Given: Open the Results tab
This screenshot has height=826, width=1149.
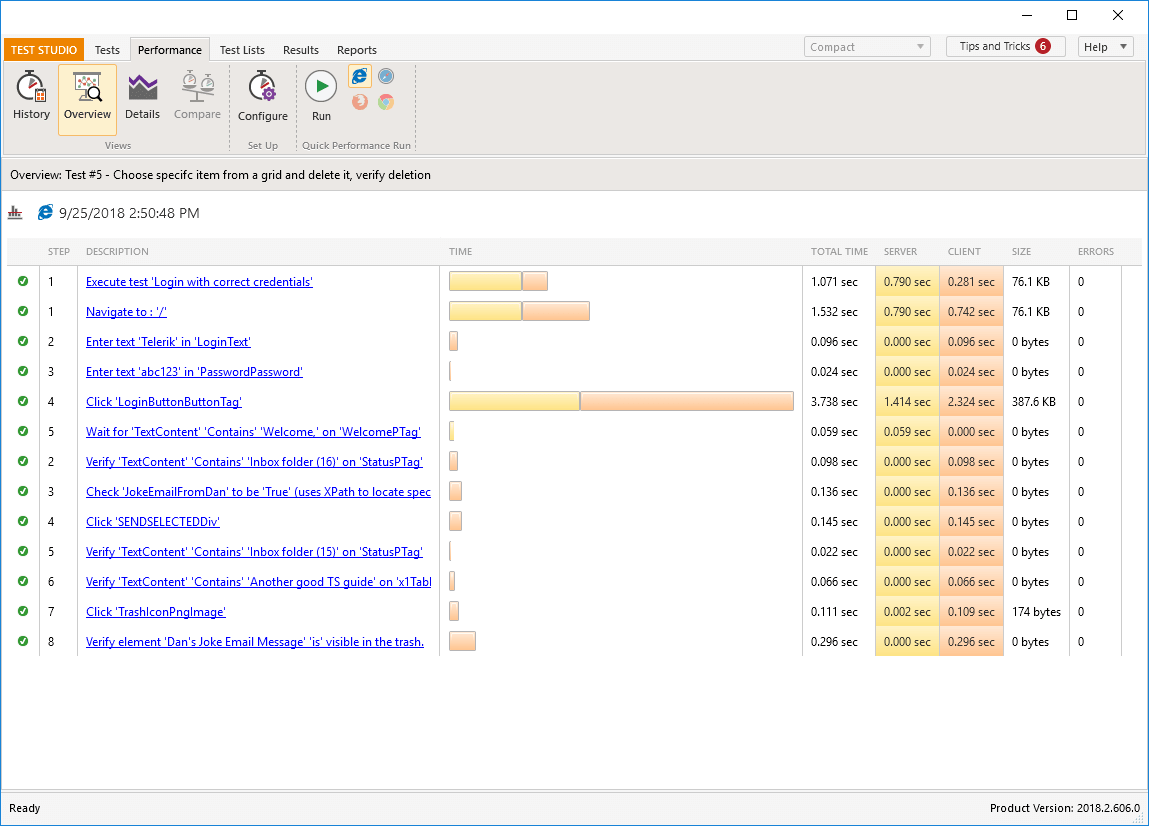Looking at the screenshot, I should point(300,50).
